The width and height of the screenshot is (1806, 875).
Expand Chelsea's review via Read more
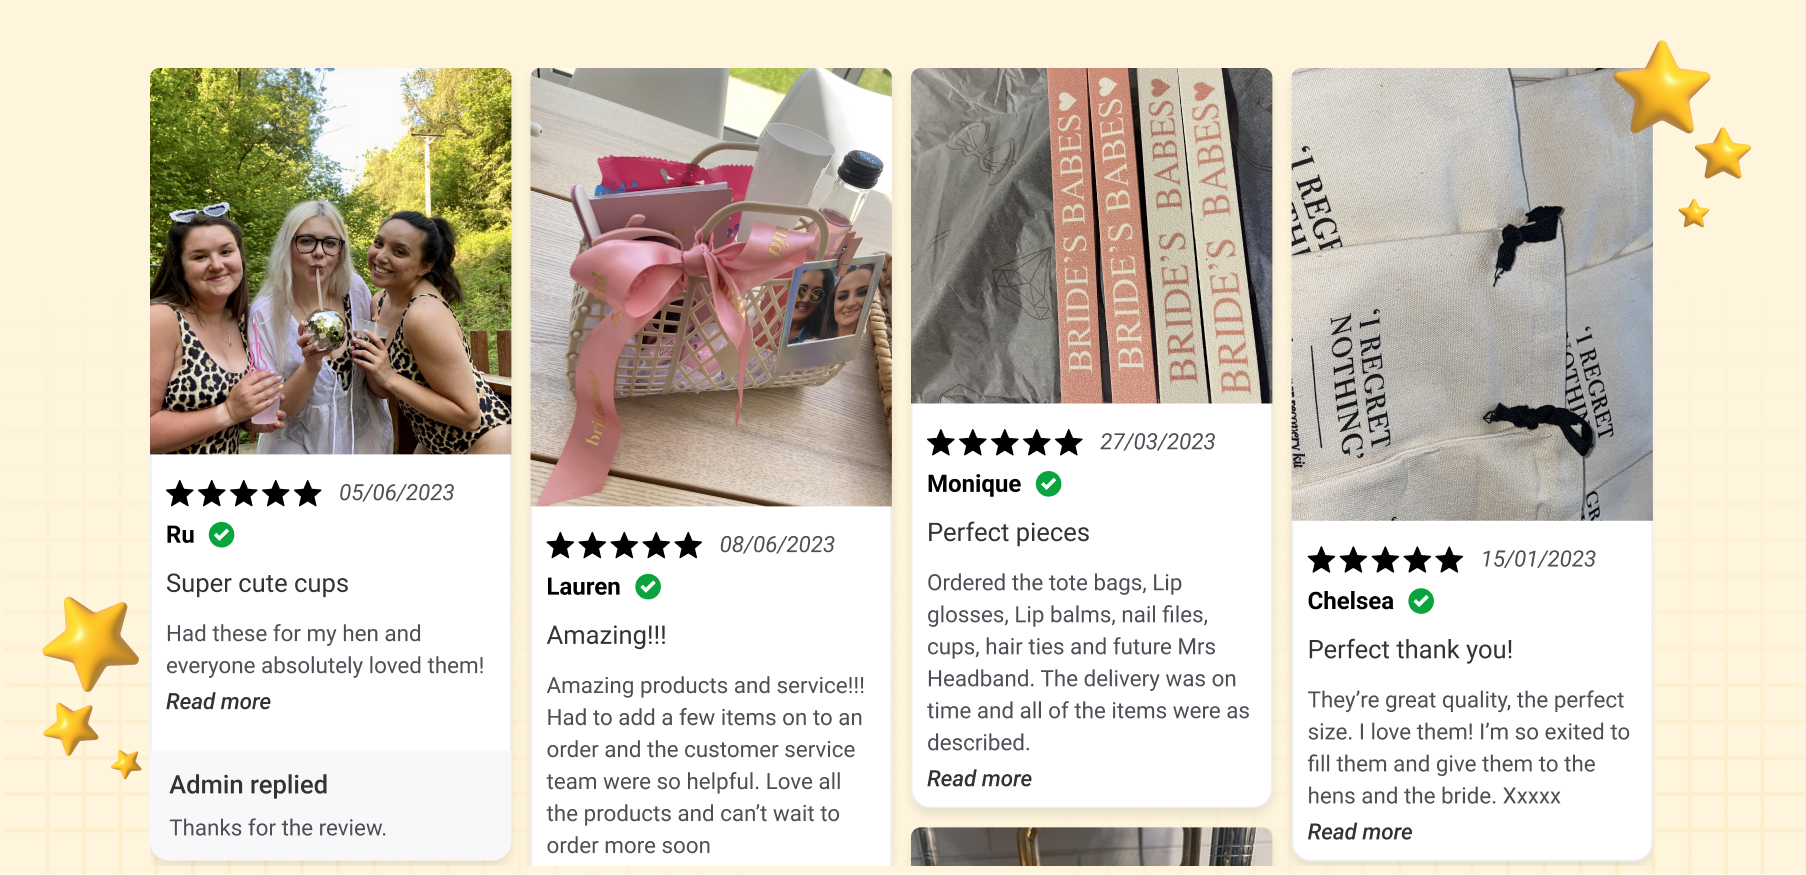(x=1360, y=832)
